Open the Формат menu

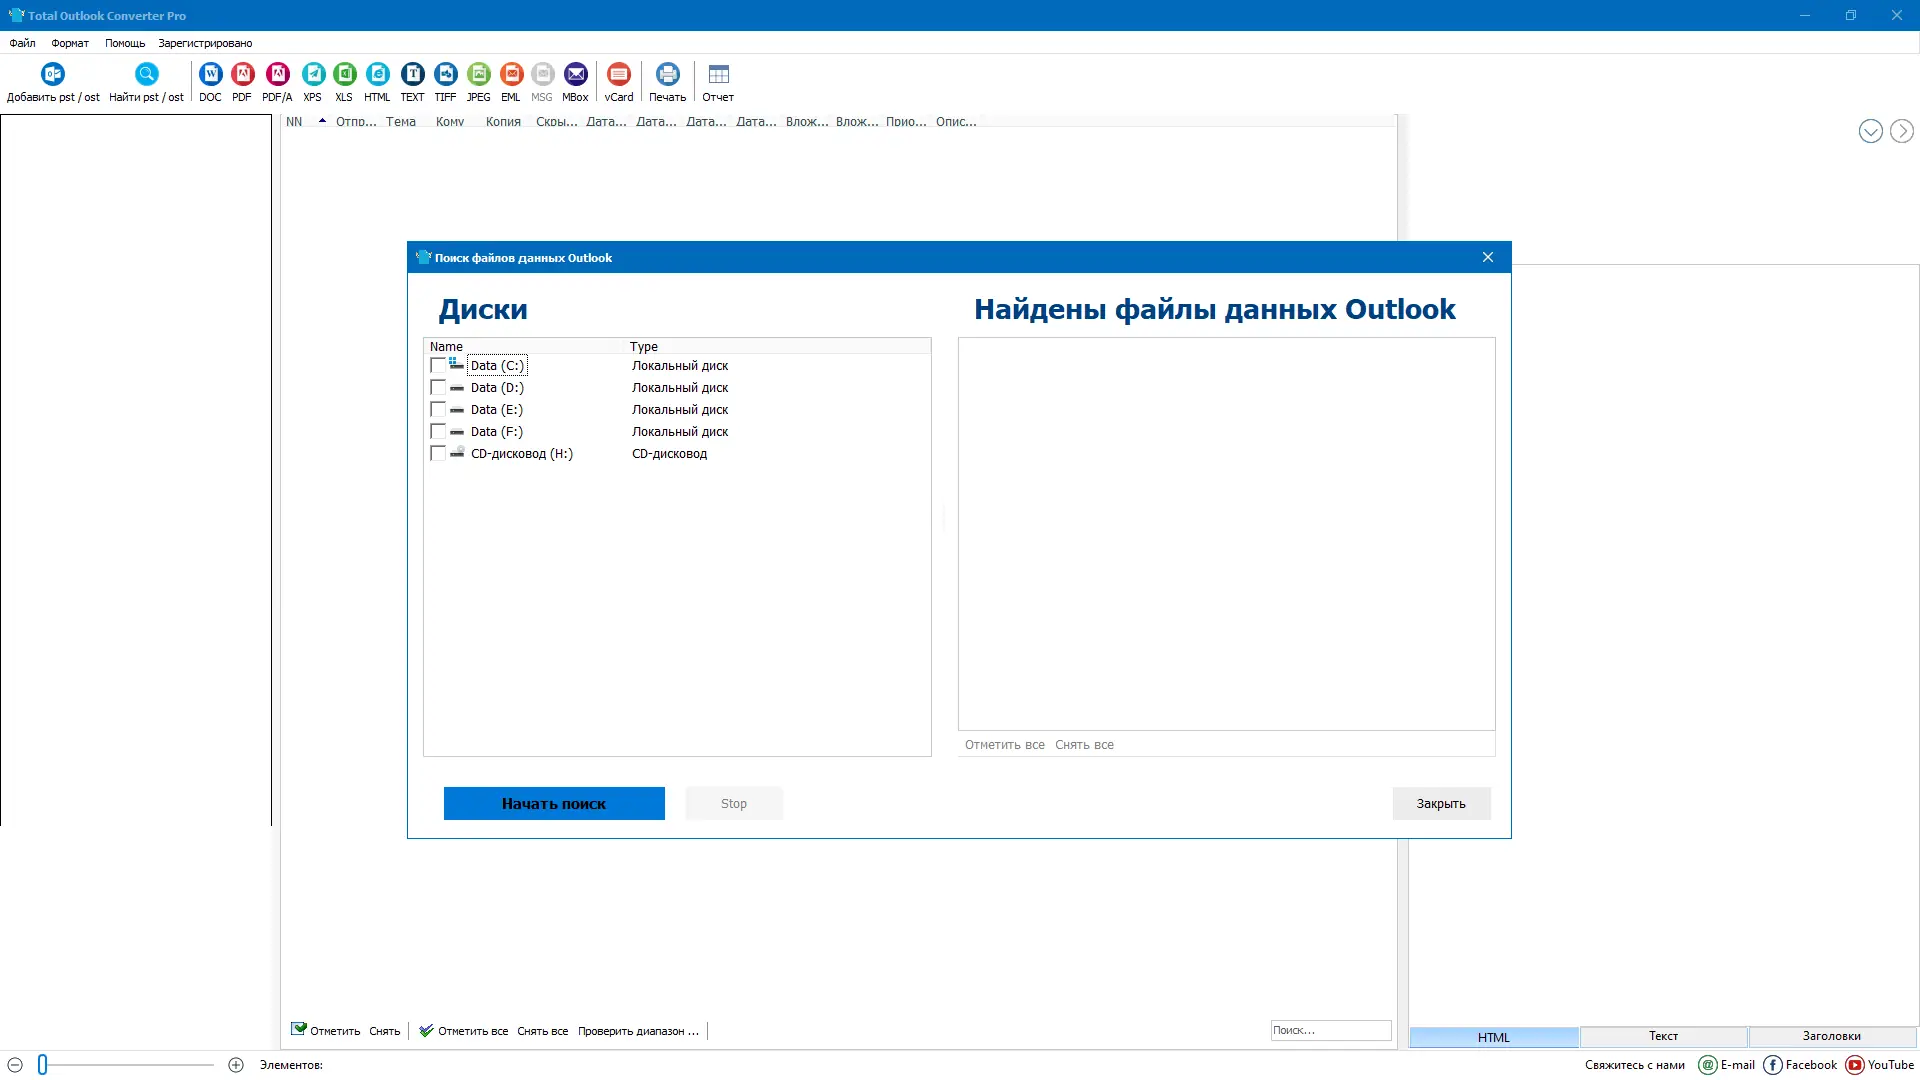coord(70,43)
